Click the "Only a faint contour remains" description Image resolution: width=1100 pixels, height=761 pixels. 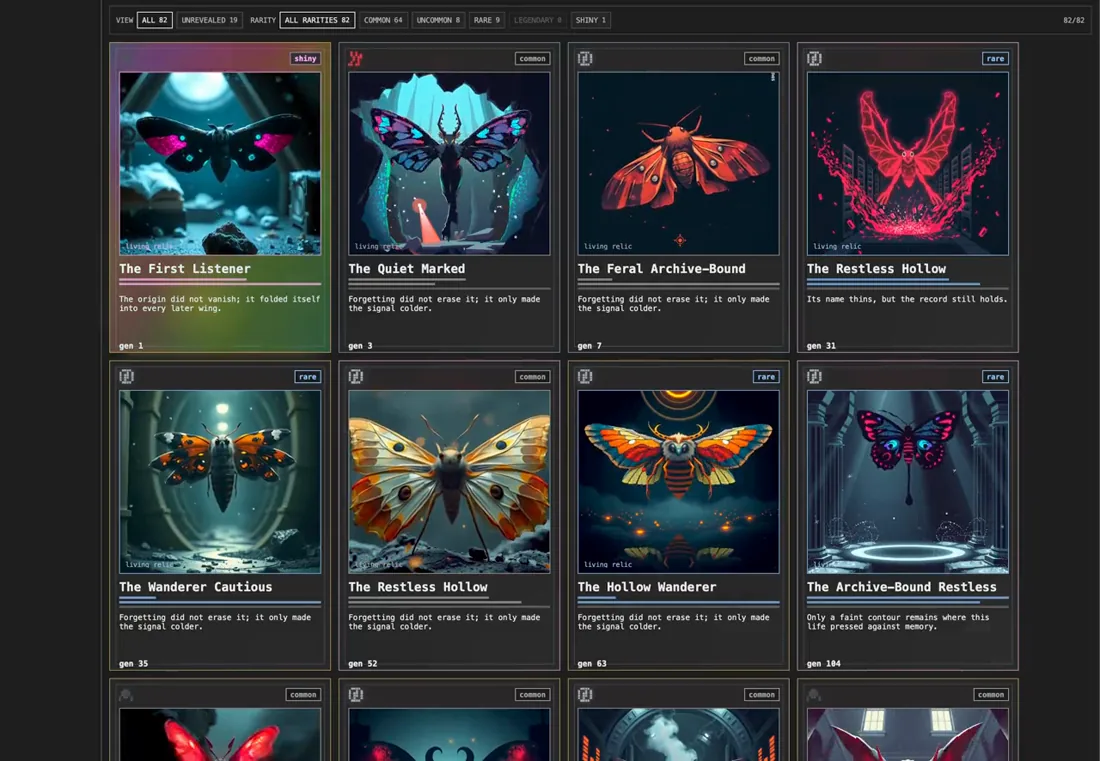(898, 622)
